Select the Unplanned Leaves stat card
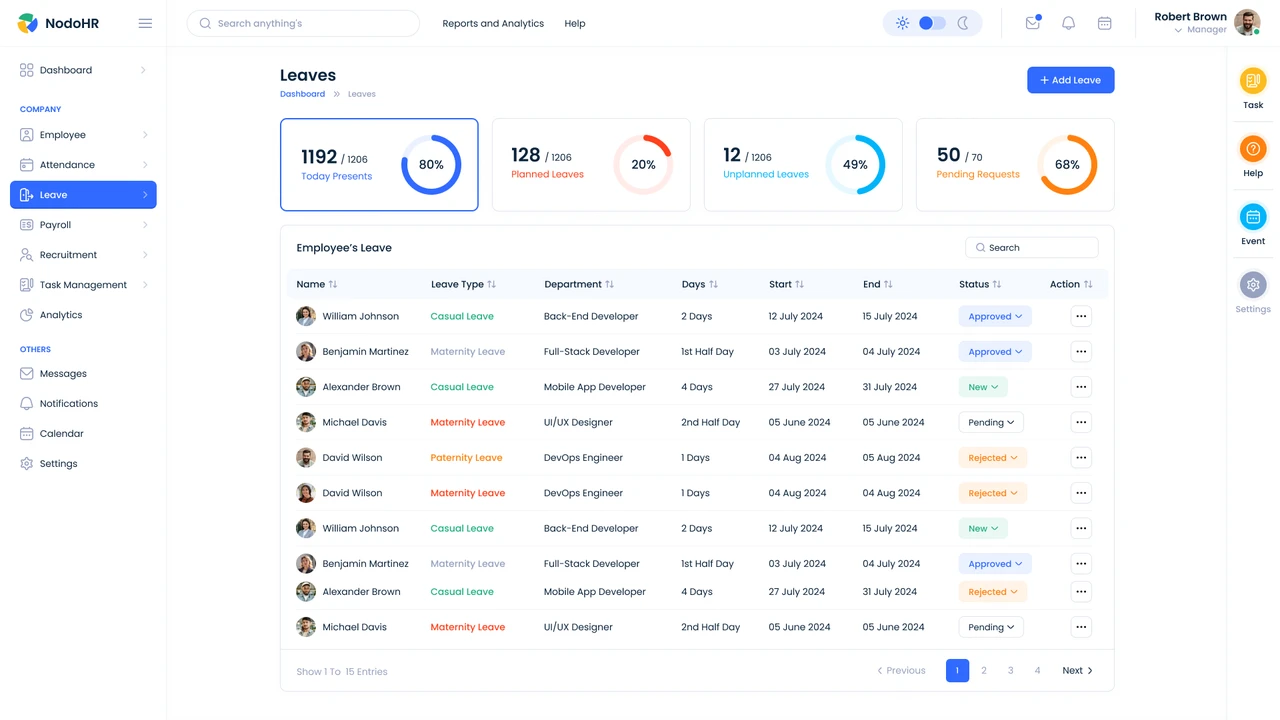 point(803,165)
